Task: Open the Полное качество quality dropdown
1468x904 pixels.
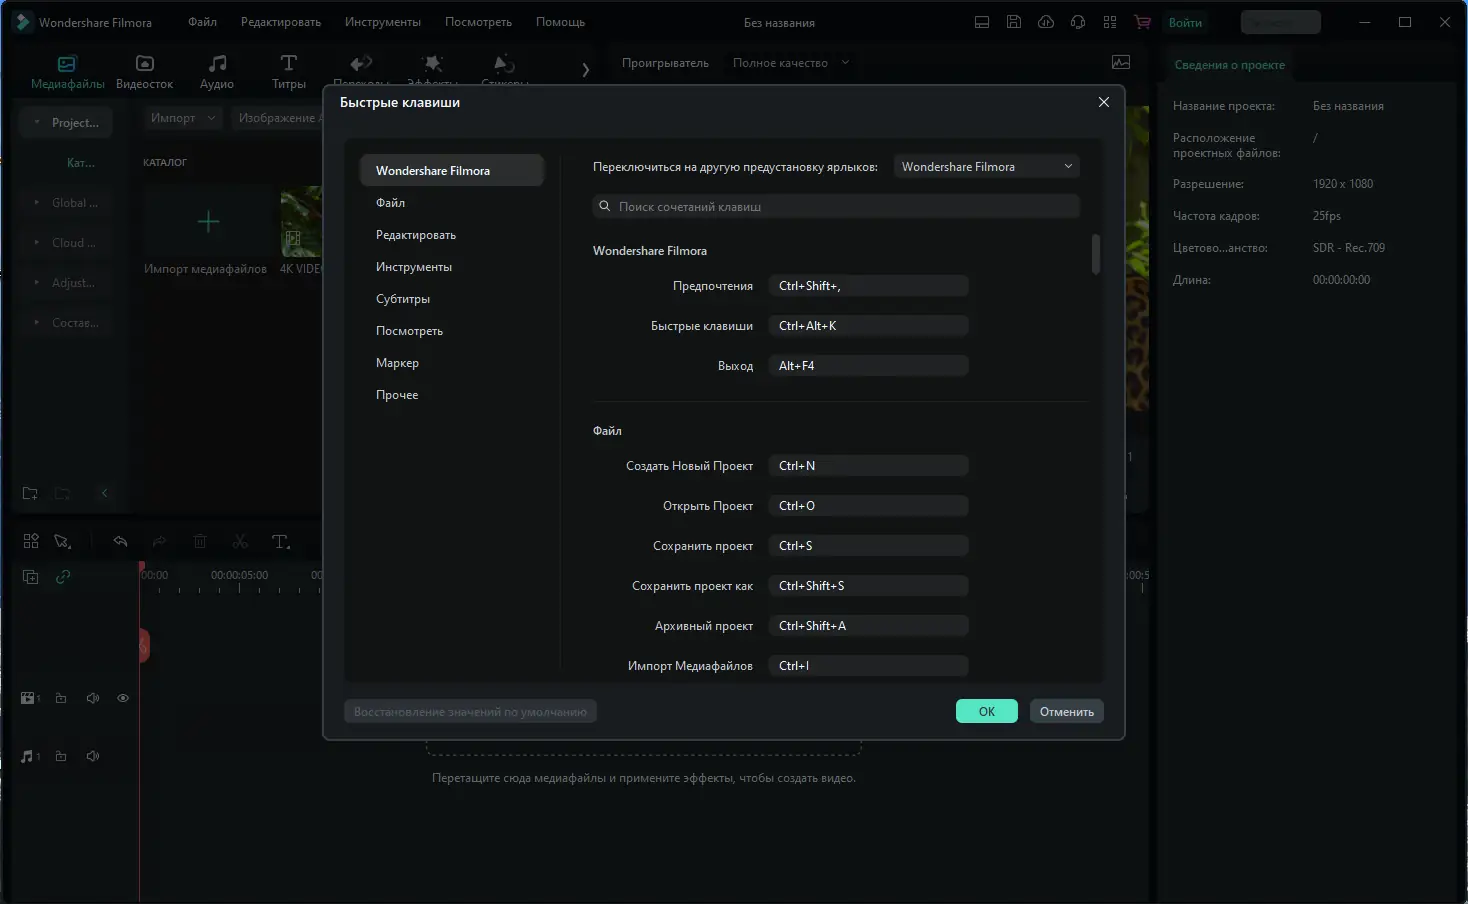Action: point(791,63)
